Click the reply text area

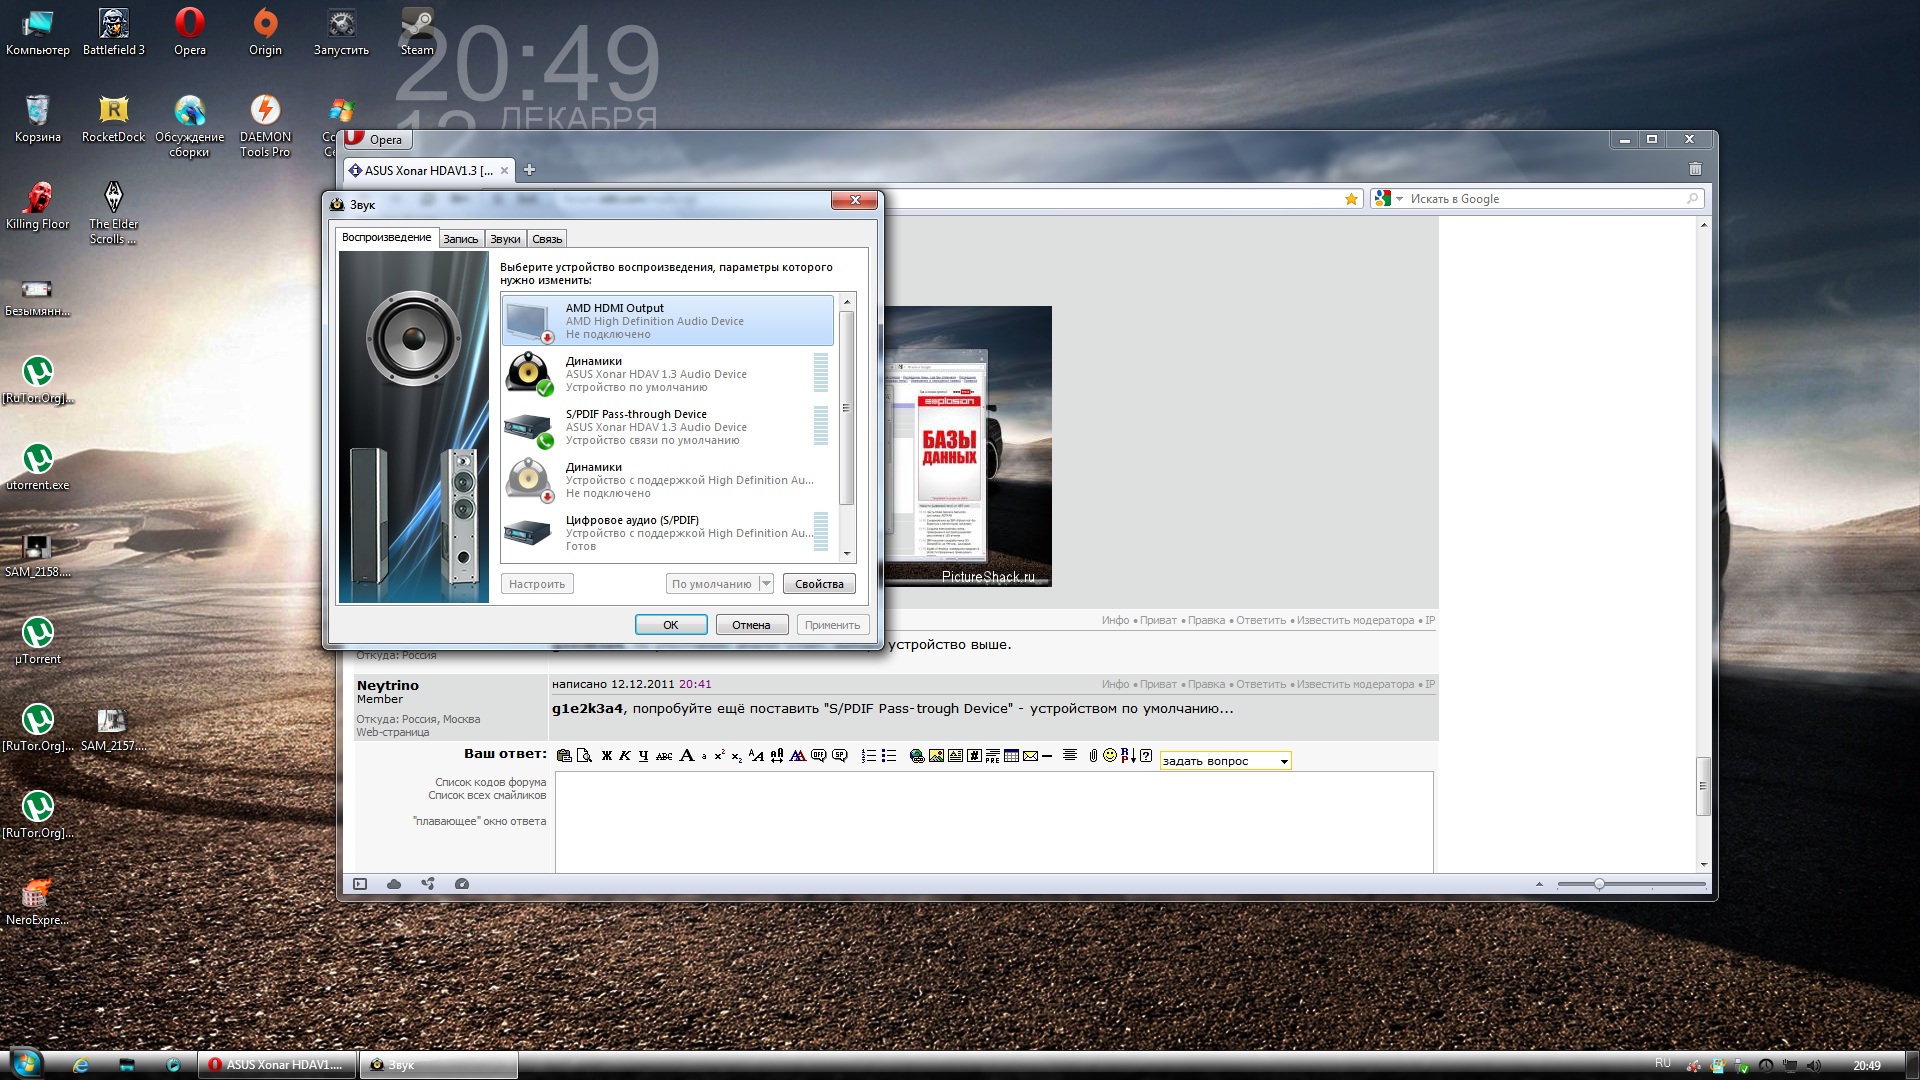click(x=994, y=822)
